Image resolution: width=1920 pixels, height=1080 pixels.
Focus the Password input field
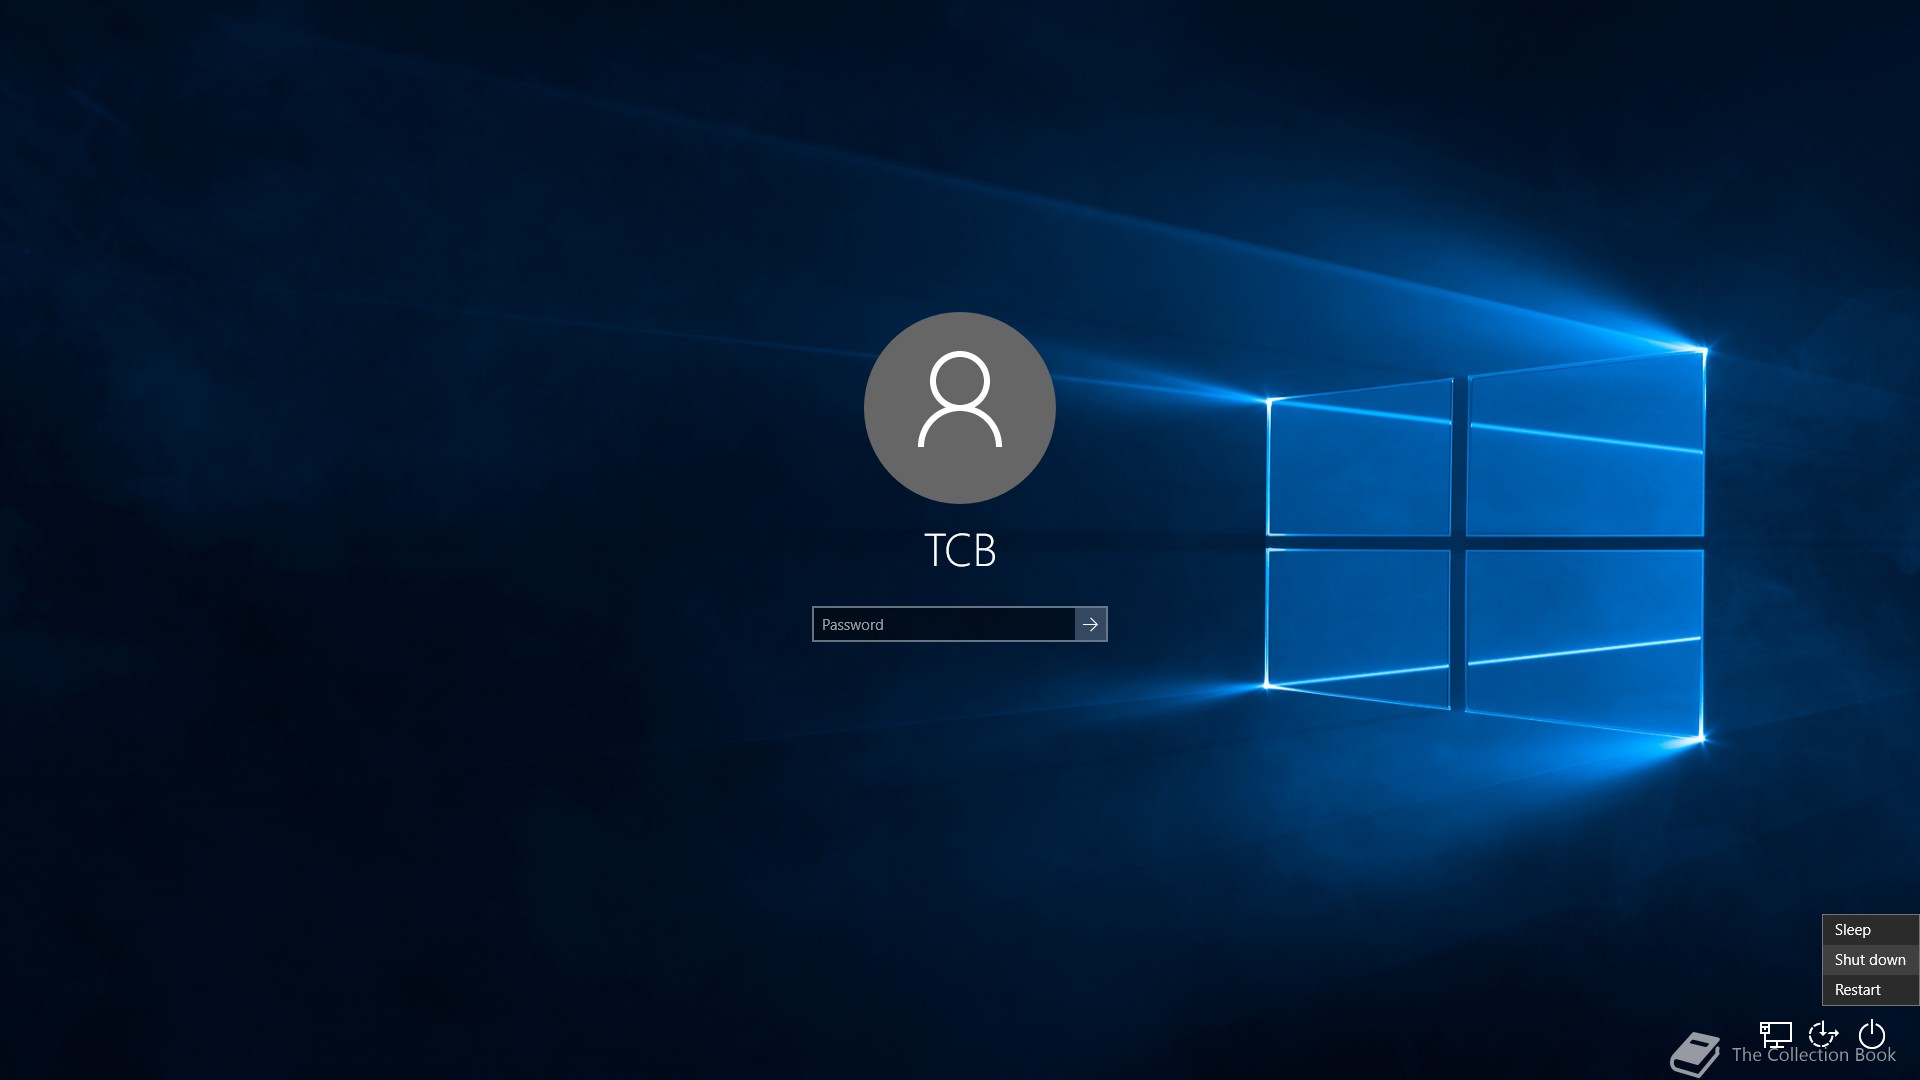(944, 624)
